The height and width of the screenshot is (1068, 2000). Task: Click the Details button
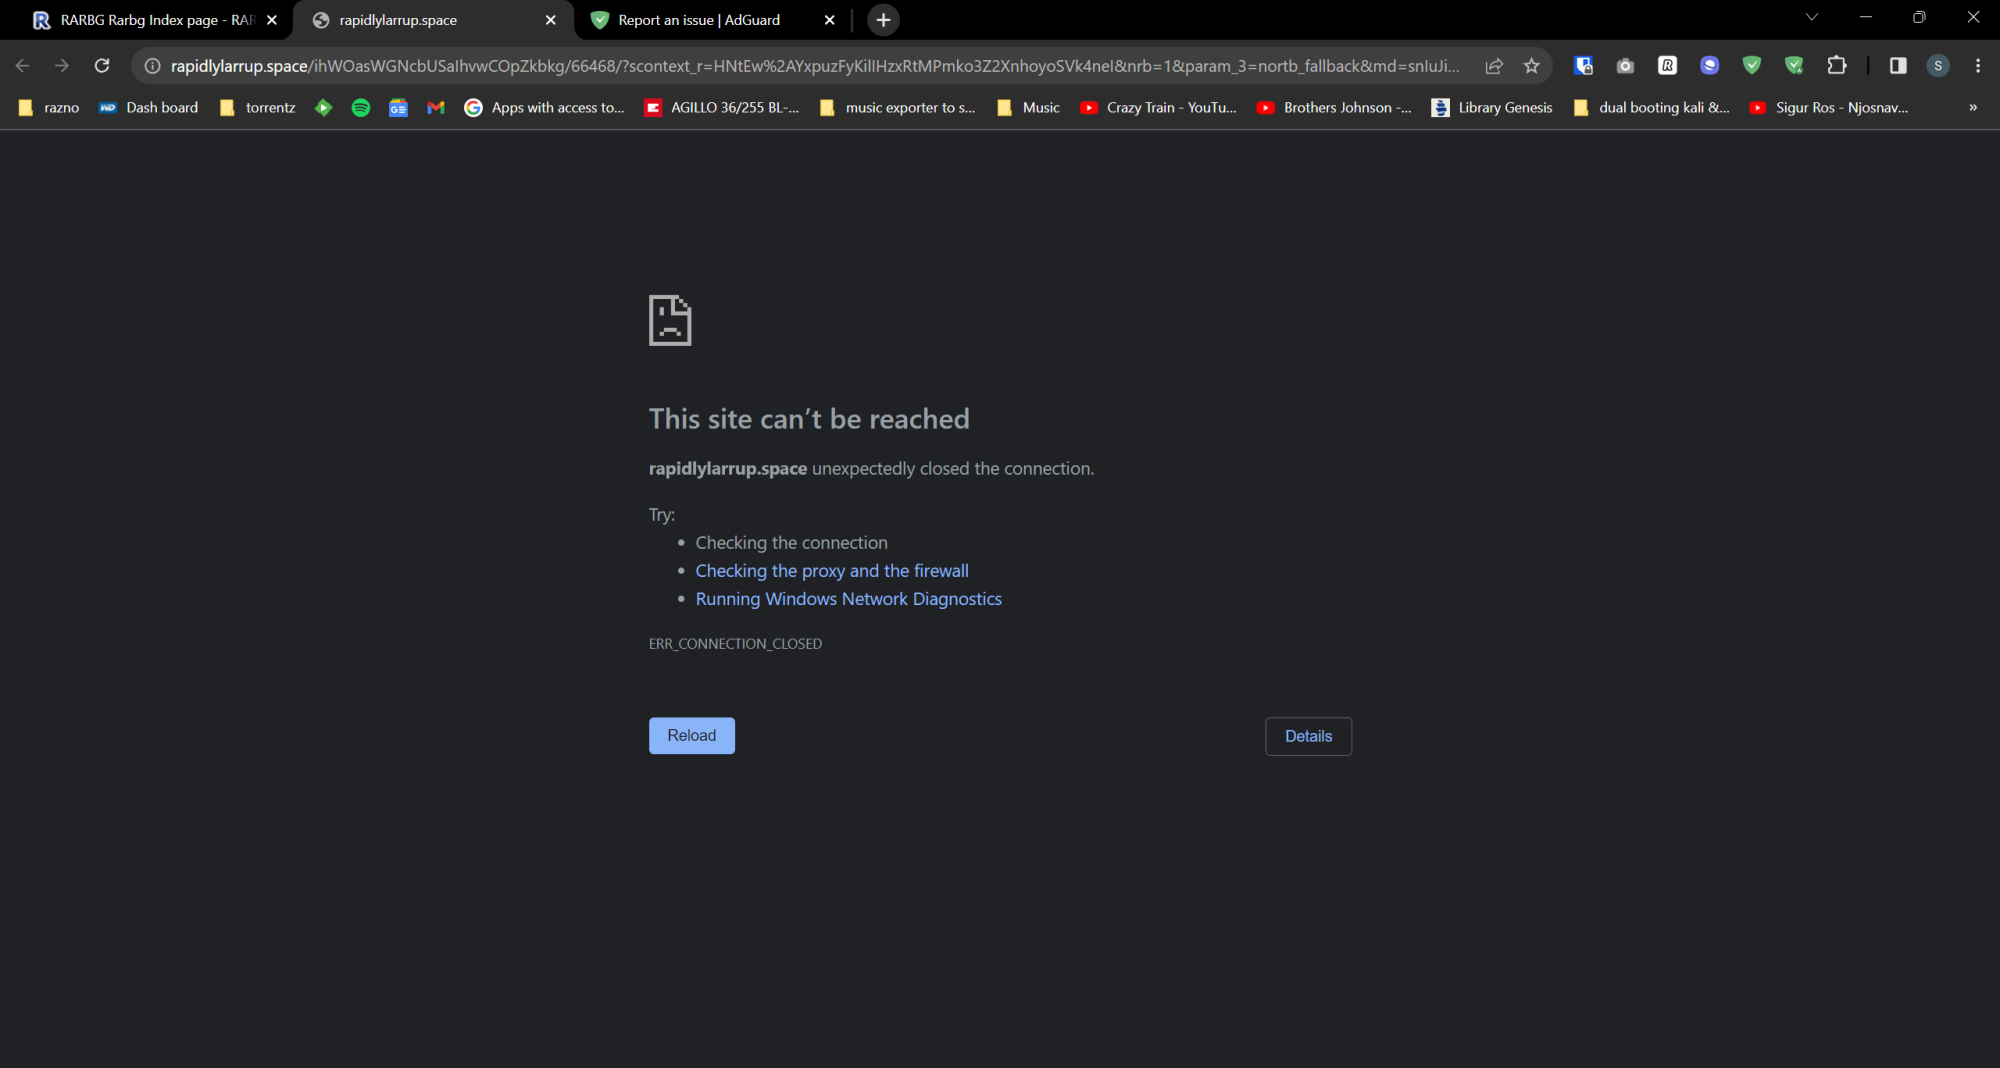(1308, 736)
